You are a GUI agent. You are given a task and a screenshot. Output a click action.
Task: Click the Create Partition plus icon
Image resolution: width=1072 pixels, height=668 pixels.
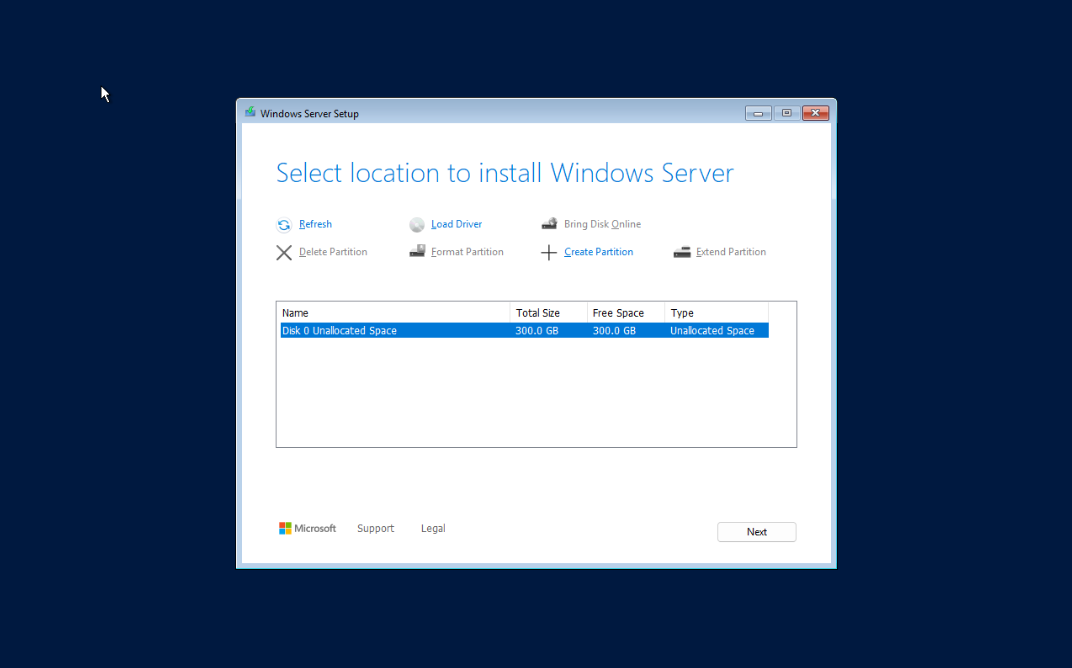[x=548, y=253]
